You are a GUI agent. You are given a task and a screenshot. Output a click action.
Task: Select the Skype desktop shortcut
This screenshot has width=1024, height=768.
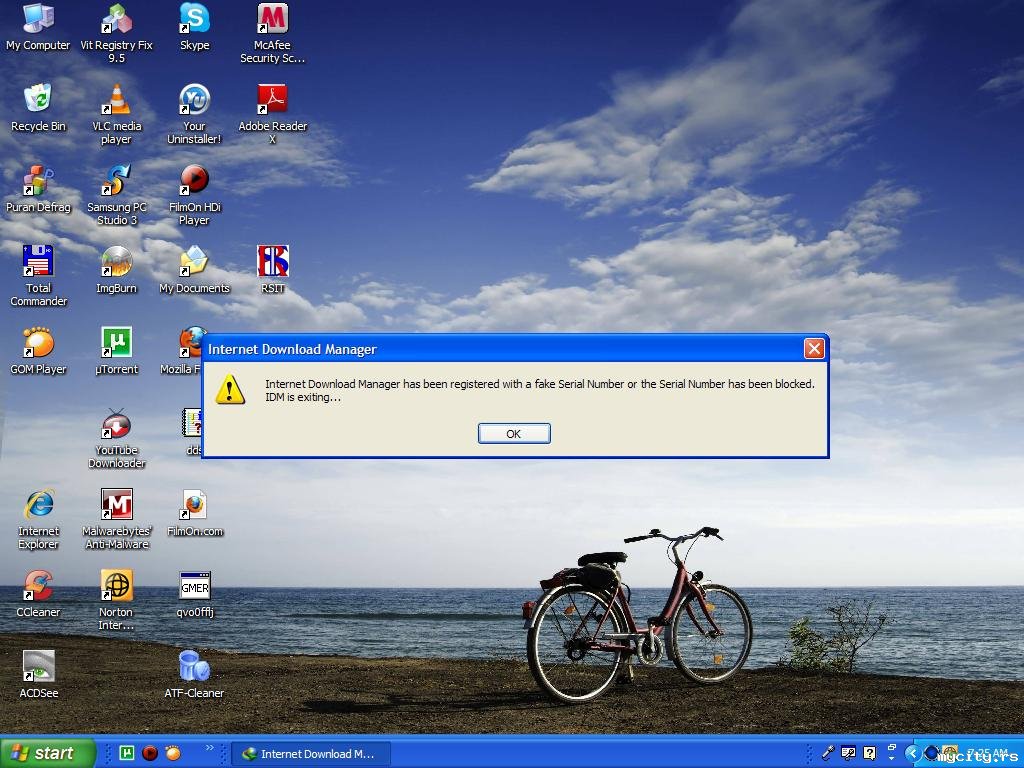195,27
